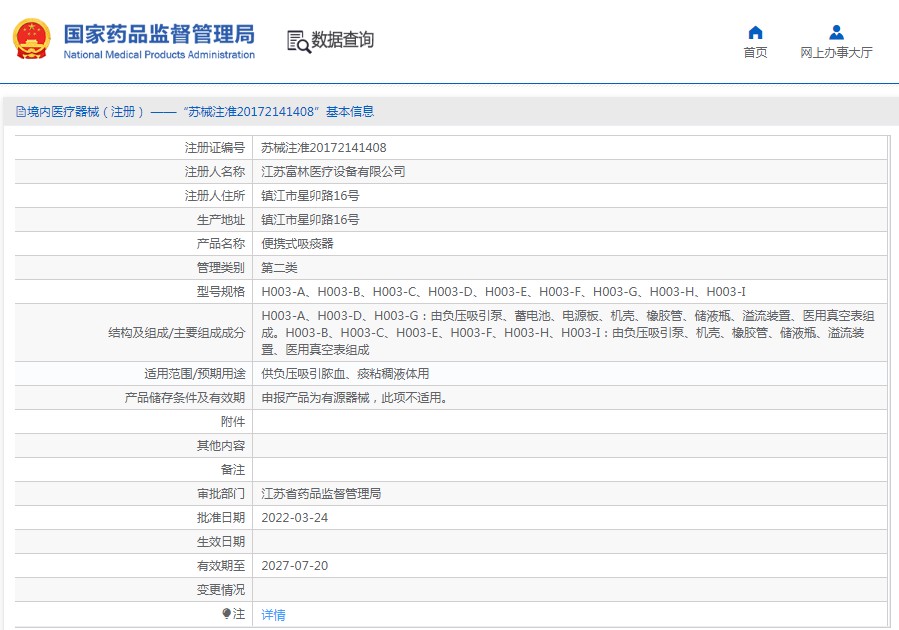899x630 pixels.
Task: Click the 型号规格 label
Action: (221, 292)
